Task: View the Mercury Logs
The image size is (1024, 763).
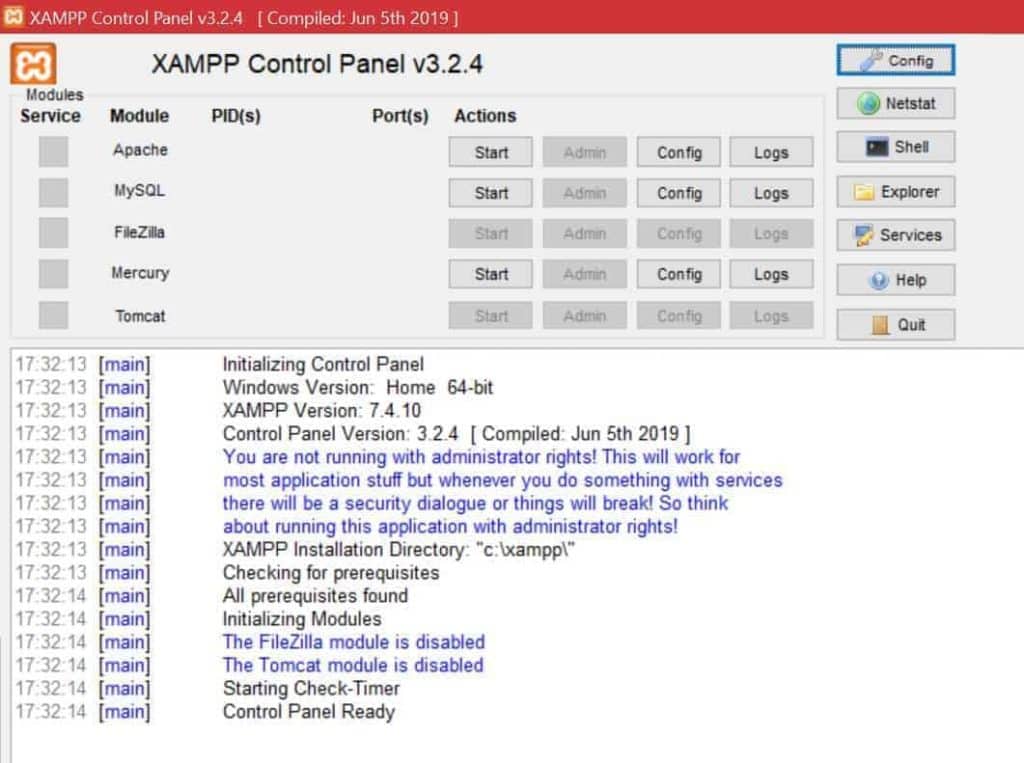Action: pos(771,274)
